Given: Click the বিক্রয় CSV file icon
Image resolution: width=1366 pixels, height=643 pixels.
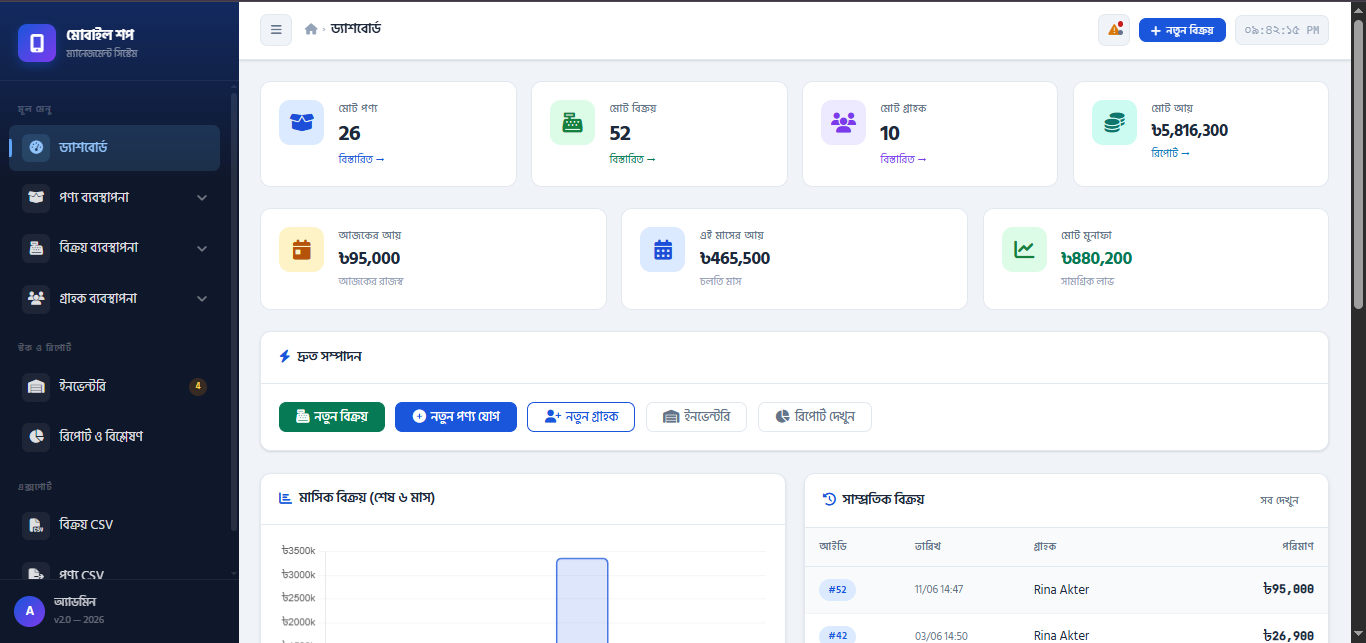Looking at the screenshot, I should coord(36,524).
